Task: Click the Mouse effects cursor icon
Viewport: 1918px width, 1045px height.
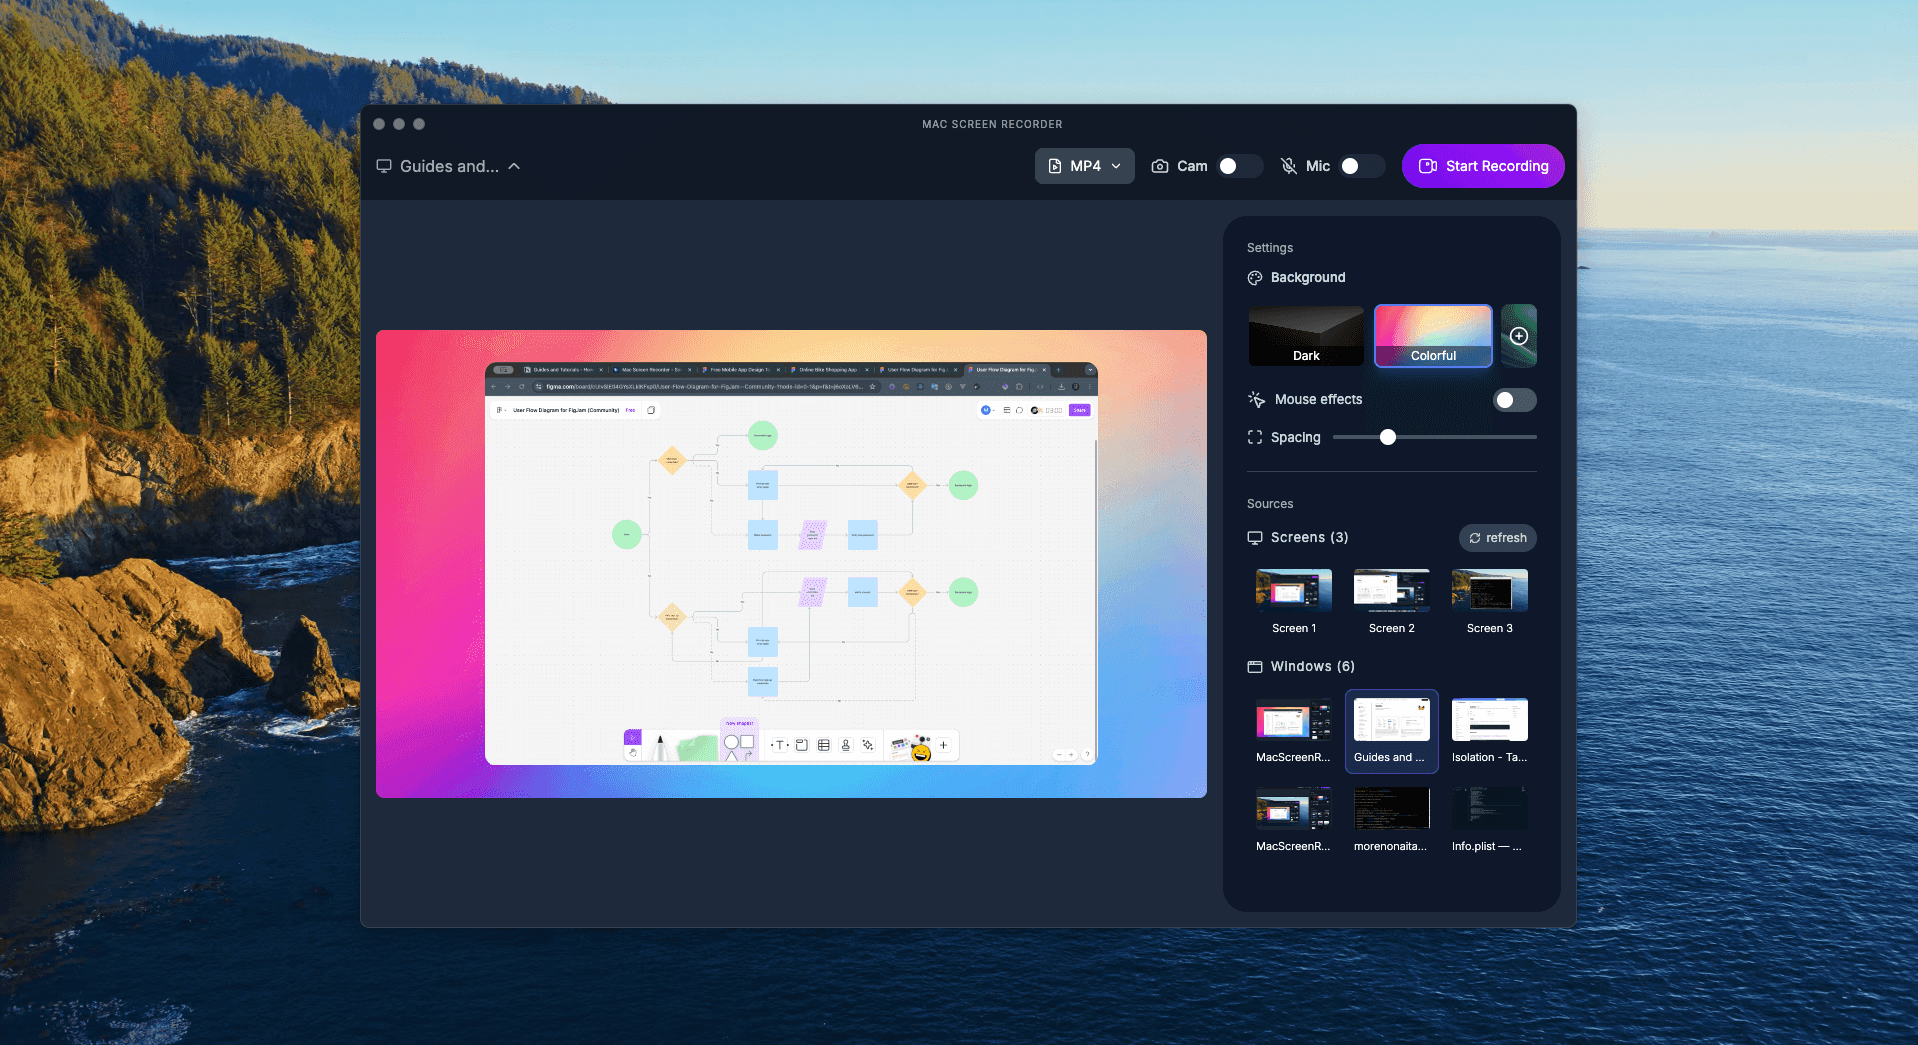Action: pos(1256,400)
